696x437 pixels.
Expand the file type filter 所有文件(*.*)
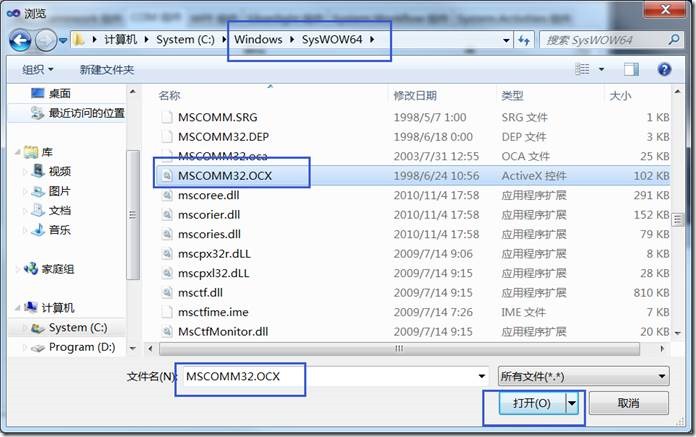click(583, 377)
